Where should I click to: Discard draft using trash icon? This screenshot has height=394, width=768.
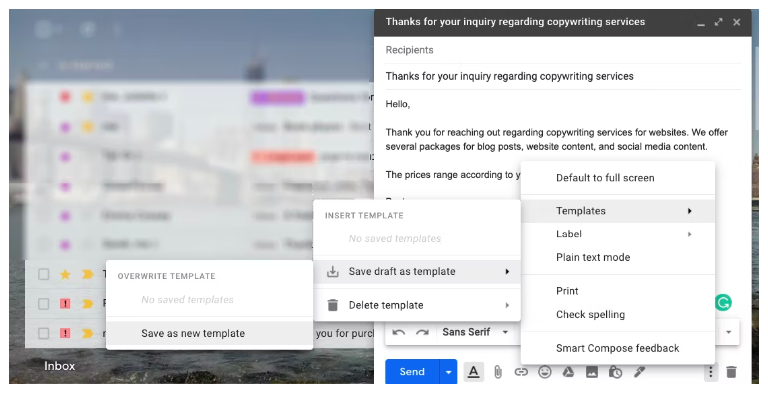point(731,372)
